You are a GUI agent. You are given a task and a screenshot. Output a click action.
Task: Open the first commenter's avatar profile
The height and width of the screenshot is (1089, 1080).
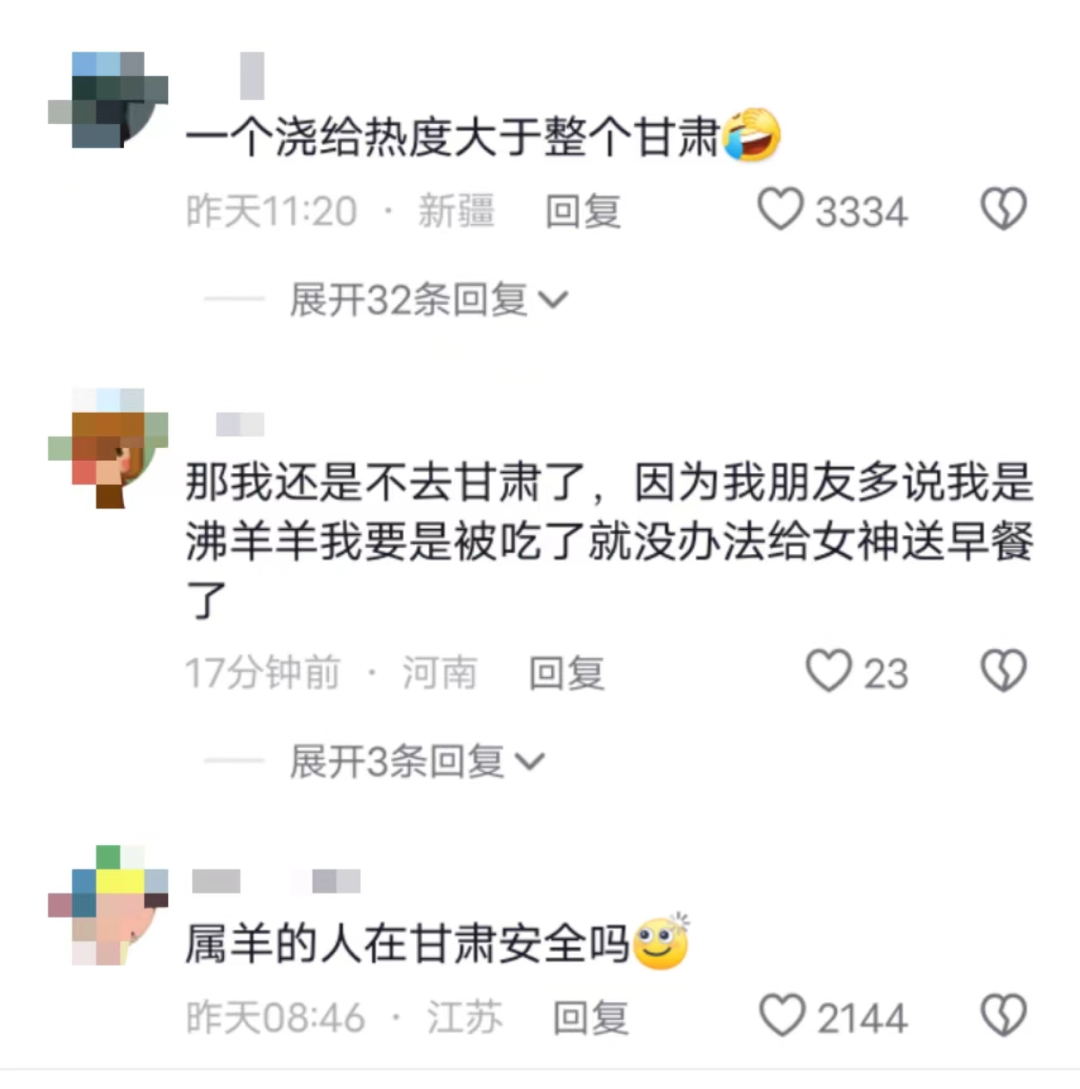pos(108,99)
